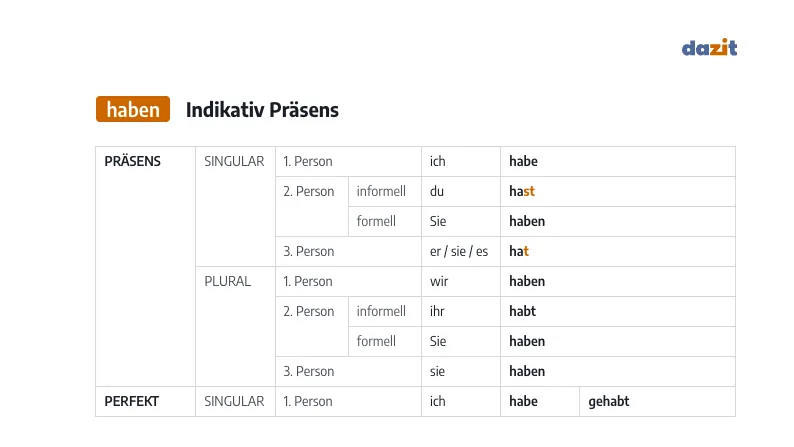This screenshot has height=447, width=794.
Task: Click SINGULAR label in the Perfekt row
Action: coord(234,401)
